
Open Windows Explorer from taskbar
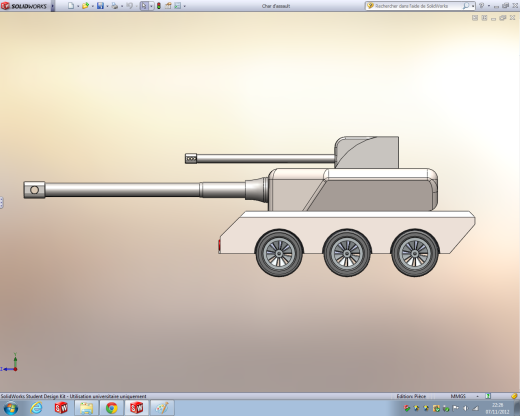pyautogui.click(x=86, y=408)
